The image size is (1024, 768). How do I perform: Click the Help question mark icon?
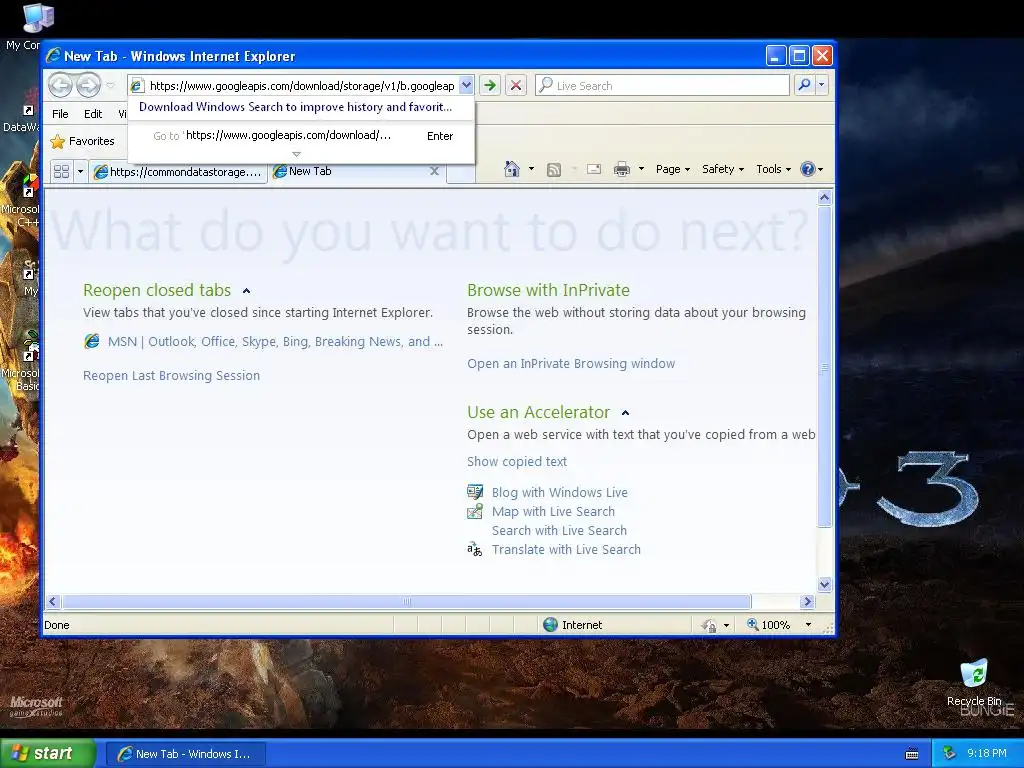[x=808, y=169]
